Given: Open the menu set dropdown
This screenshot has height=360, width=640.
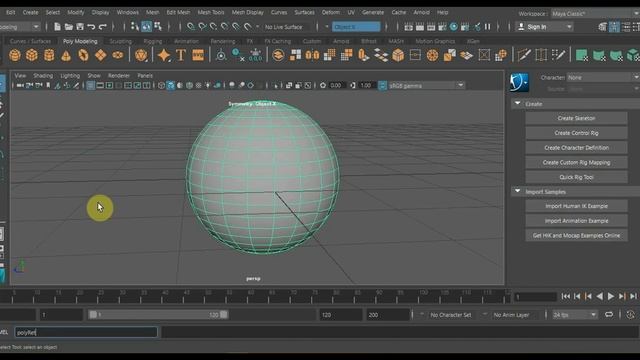Looking at the screenshot, I should click(x=20, y=27).
